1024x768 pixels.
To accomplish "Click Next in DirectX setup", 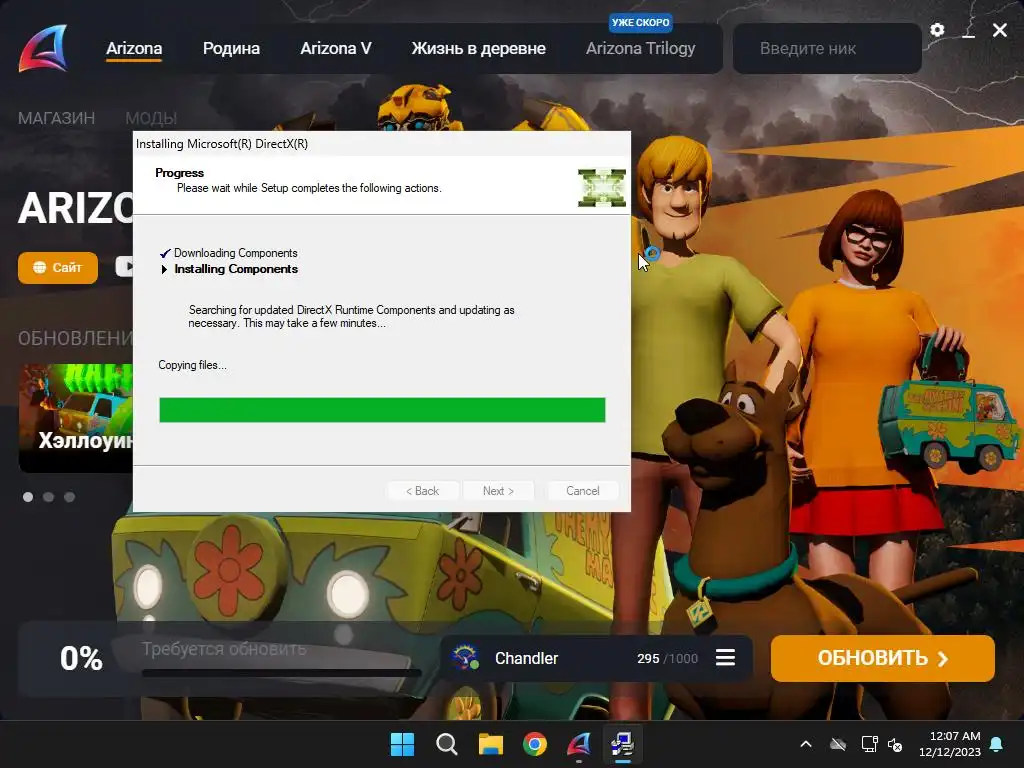I will pos(498,491).
